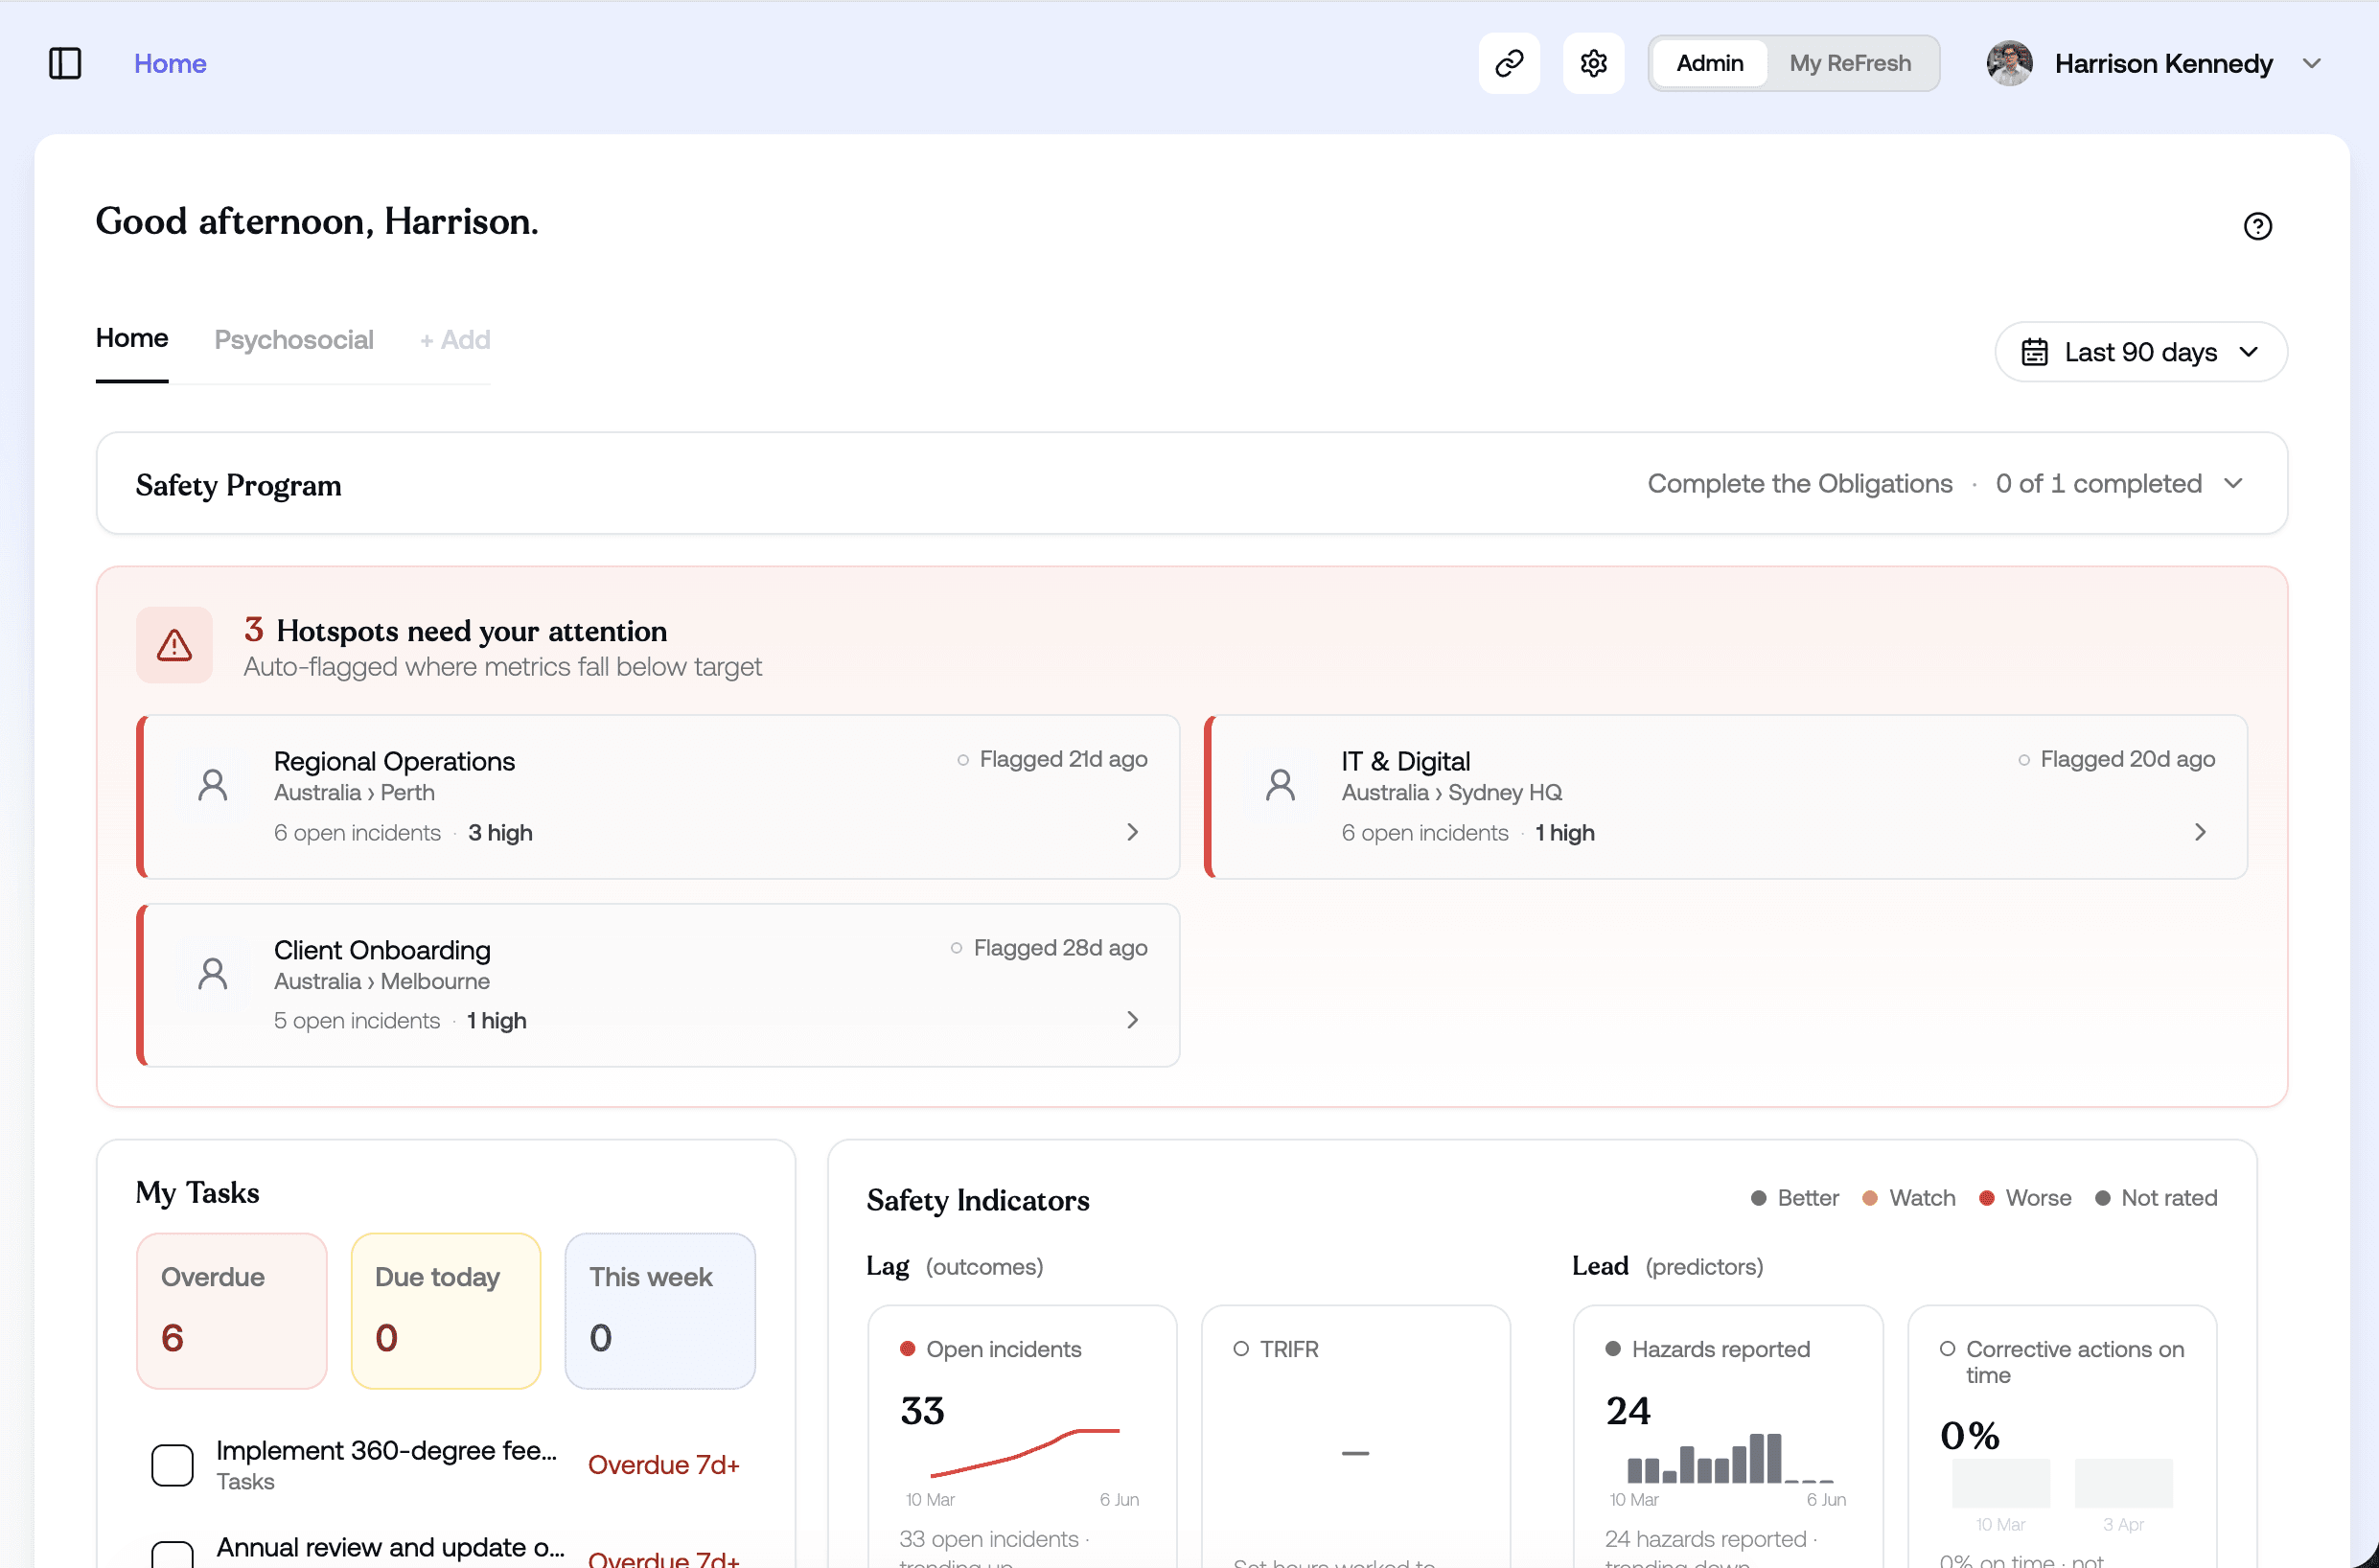Open the Client Onboarding hotspot card
This screenshot has height=1568, width=2379.
coord(658,985)
